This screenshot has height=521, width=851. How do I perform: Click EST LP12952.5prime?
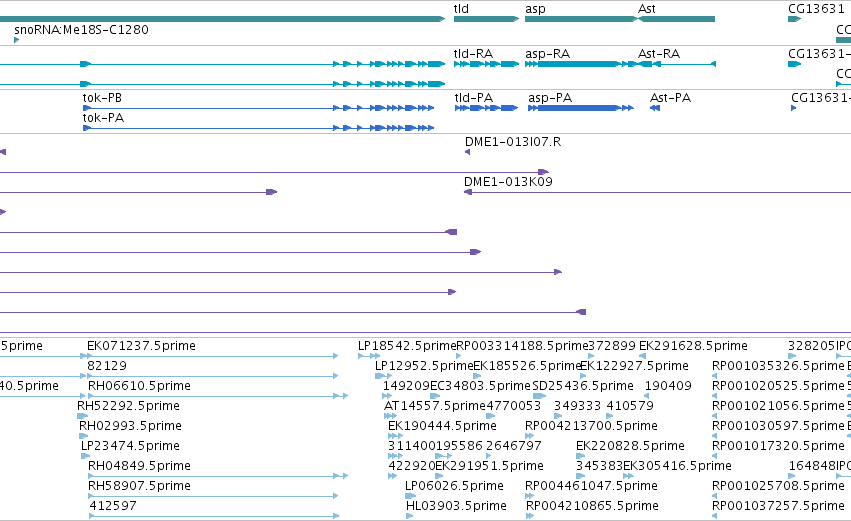[x=424, y=366]
